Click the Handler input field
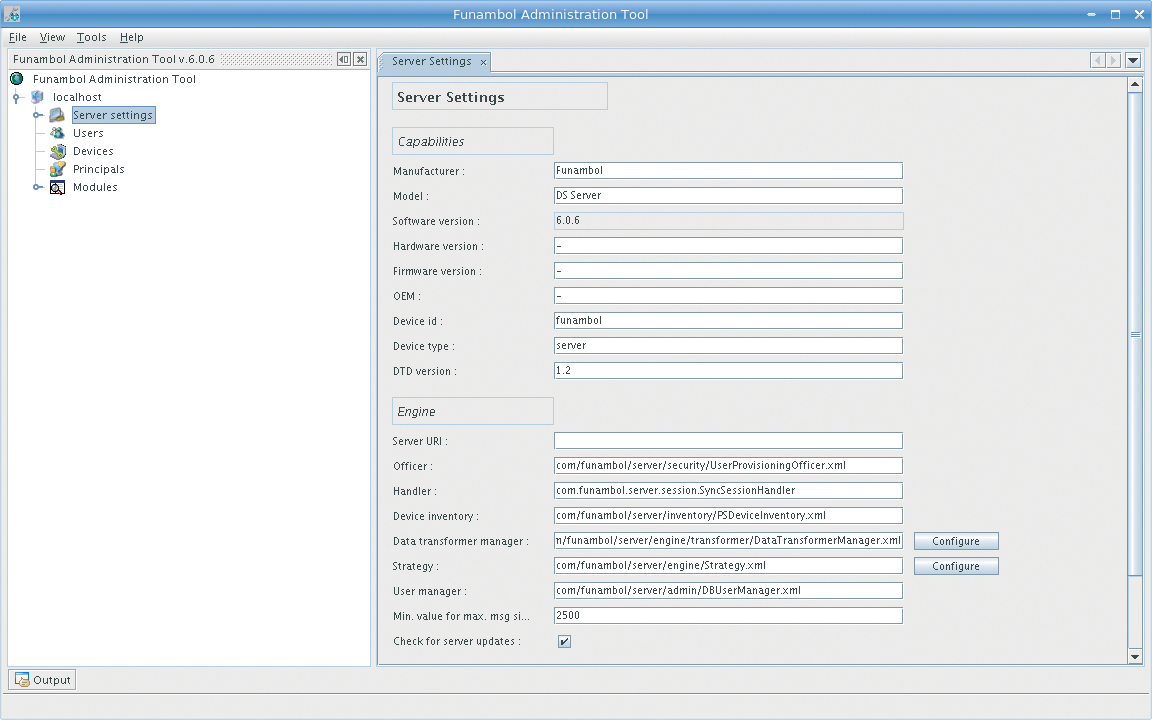This screenshot has height=720, width=1152. (728, 491)
